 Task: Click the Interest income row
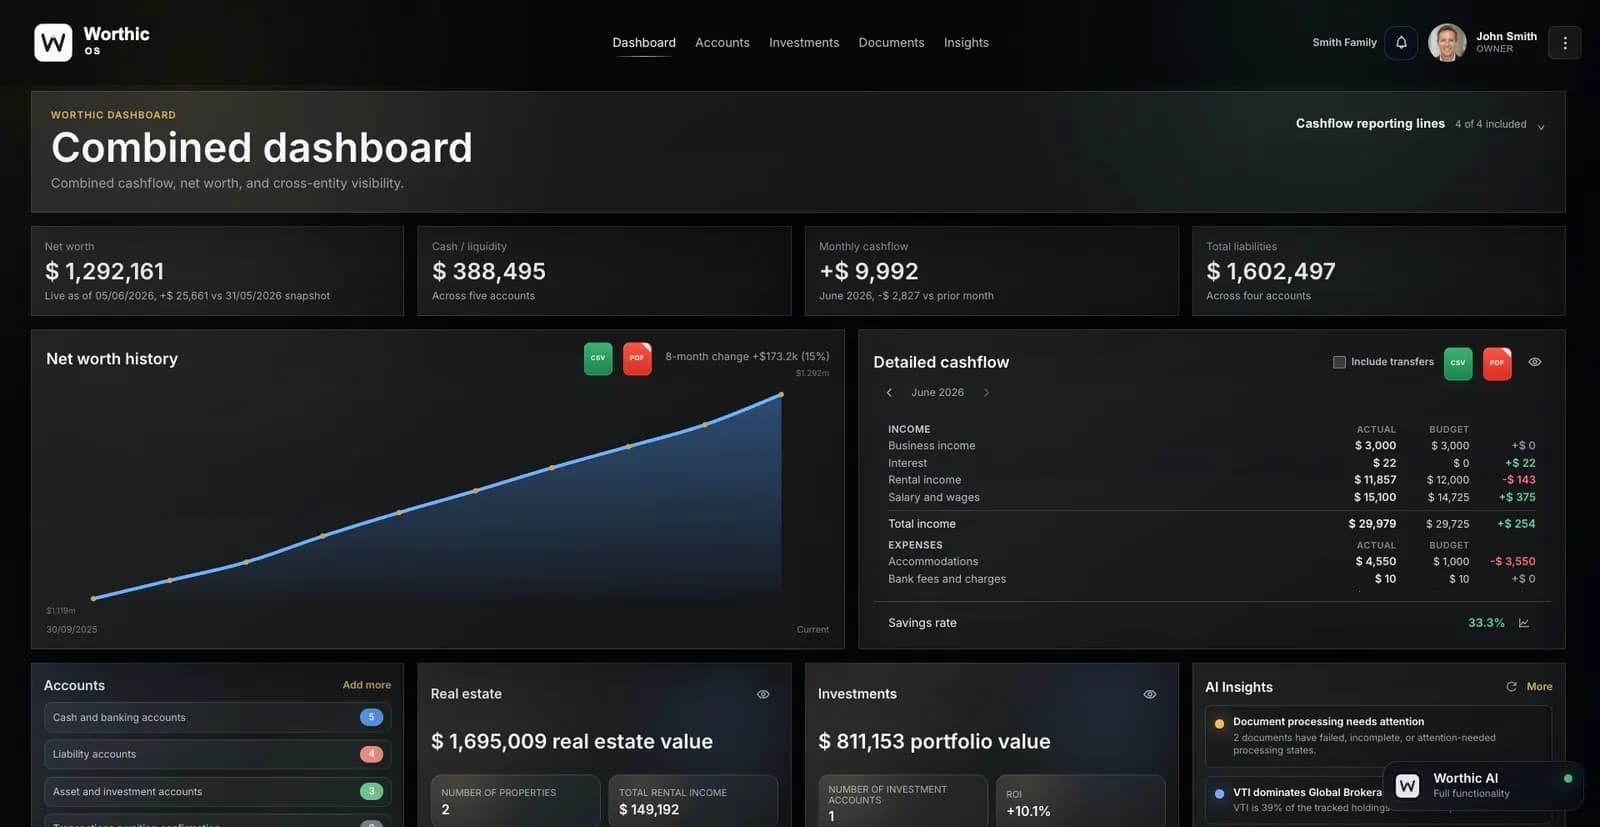[x=1212, y=463]
